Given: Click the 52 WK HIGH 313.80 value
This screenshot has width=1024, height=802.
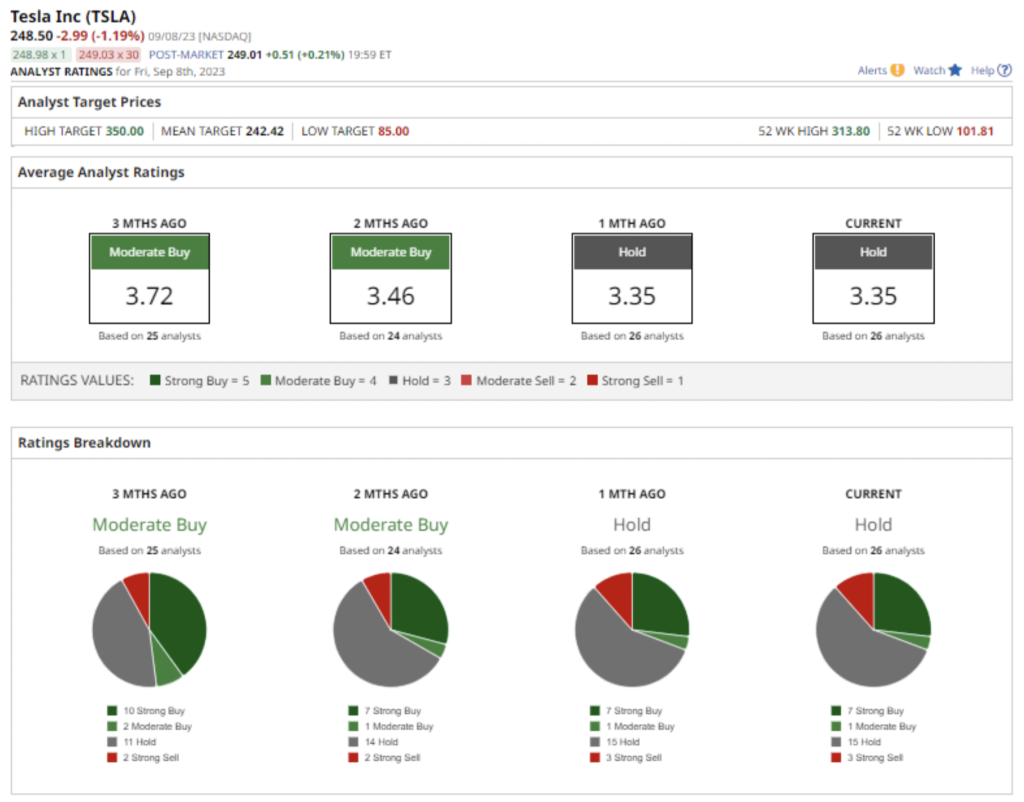Looking at the screenshot, I should (850, 131).
